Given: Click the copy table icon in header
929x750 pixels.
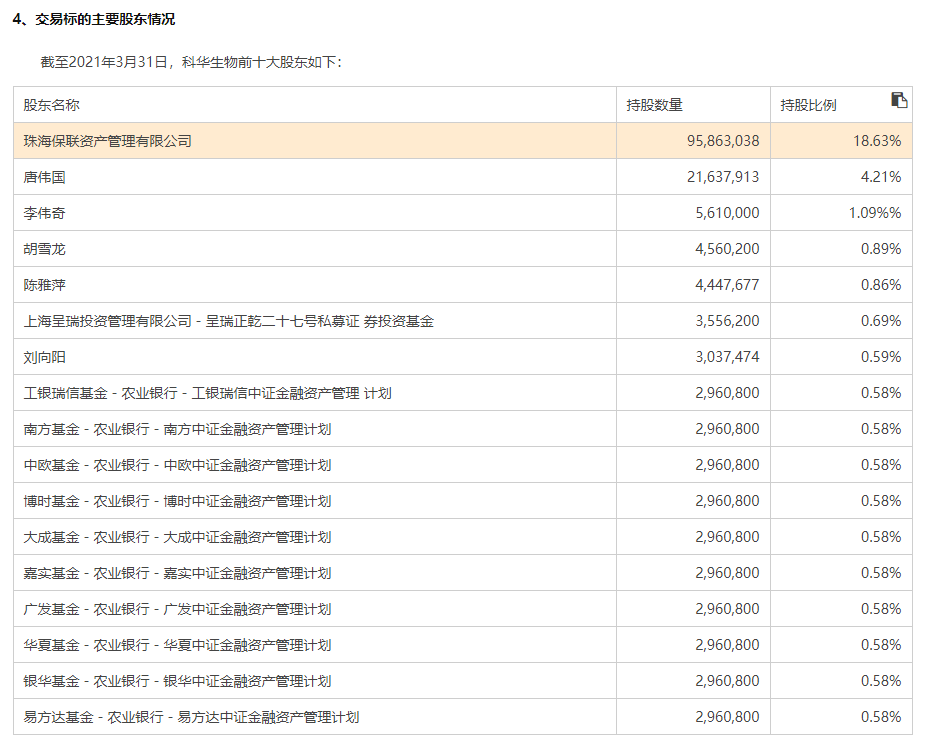Looking at the screenshot, I should pyautogui.click(x=899, y=100).
